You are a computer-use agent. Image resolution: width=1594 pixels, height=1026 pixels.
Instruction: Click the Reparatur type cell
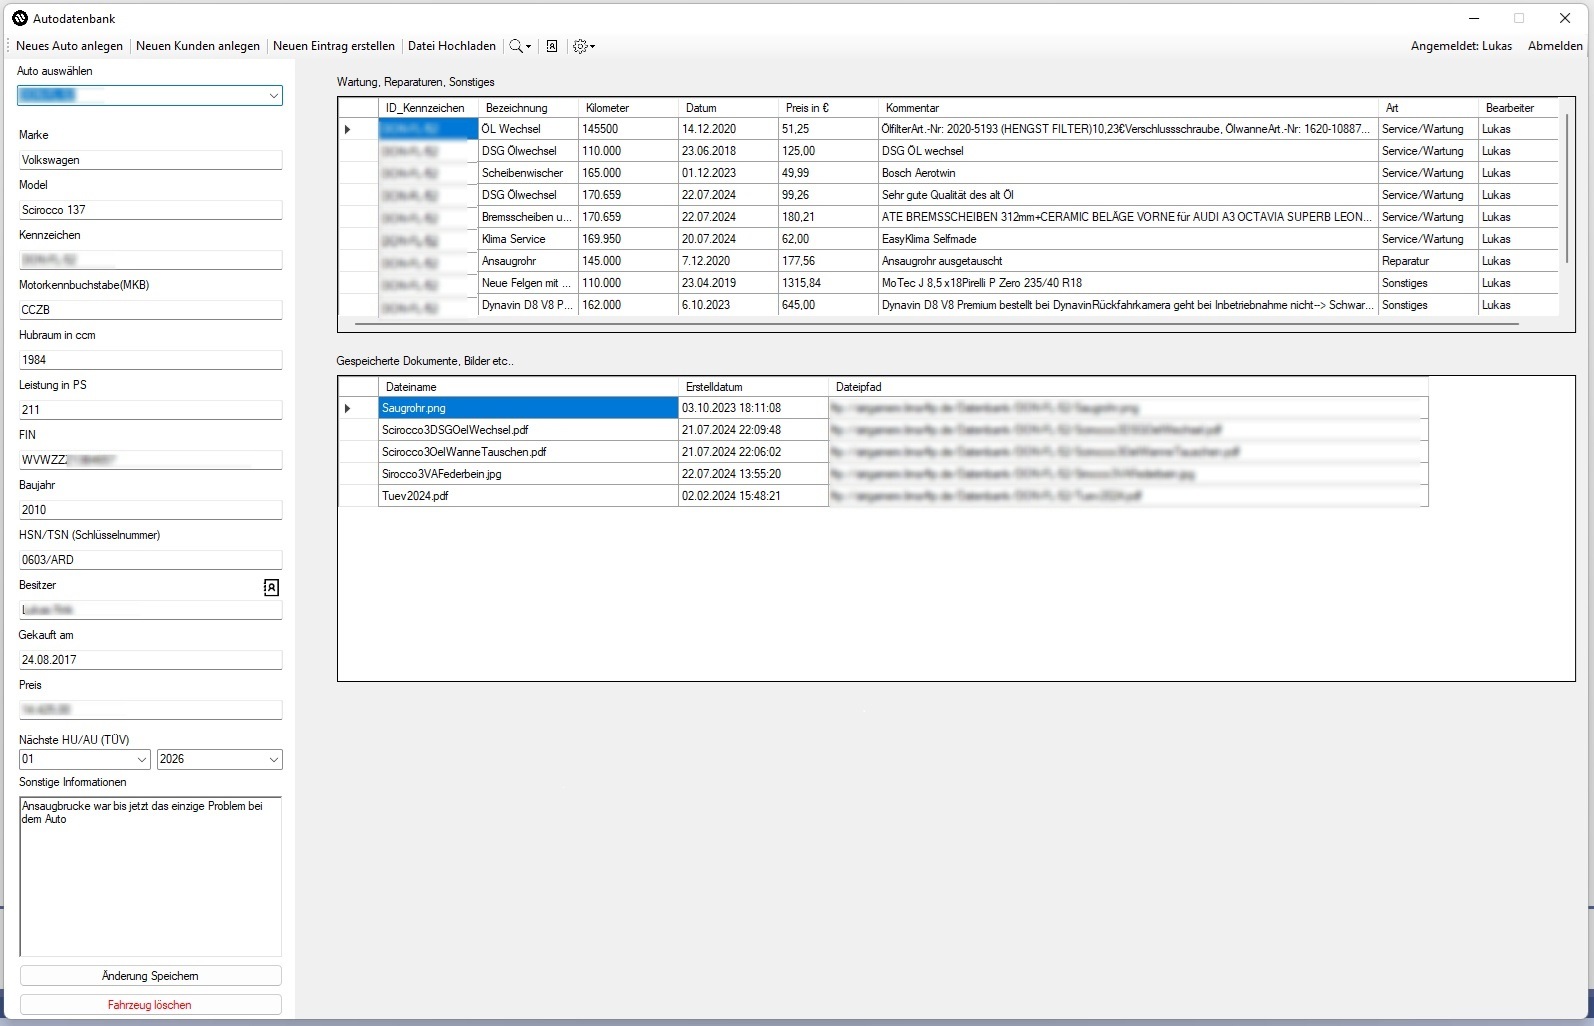click(1428, 261)
